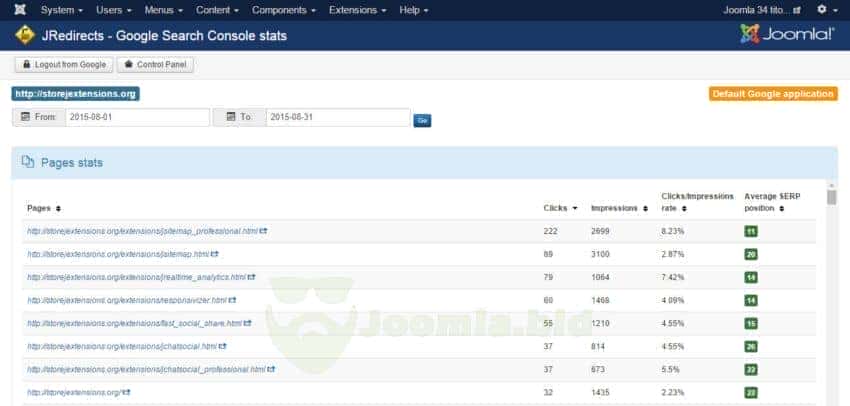Open calendar icon beside To field

(230, 117)
